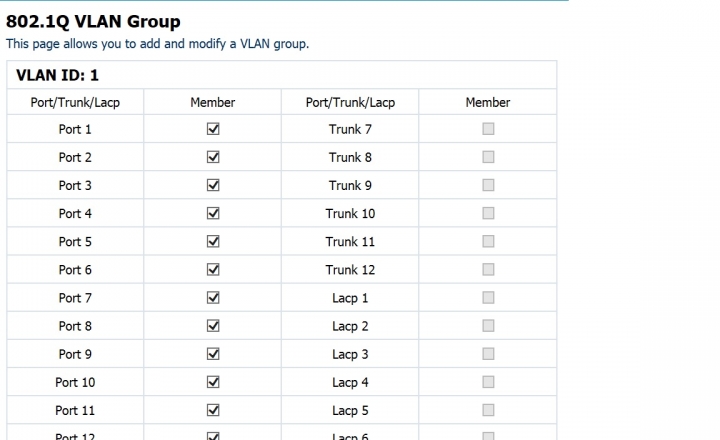Enable Trunk 8 as VLAN member

point(488,157)
